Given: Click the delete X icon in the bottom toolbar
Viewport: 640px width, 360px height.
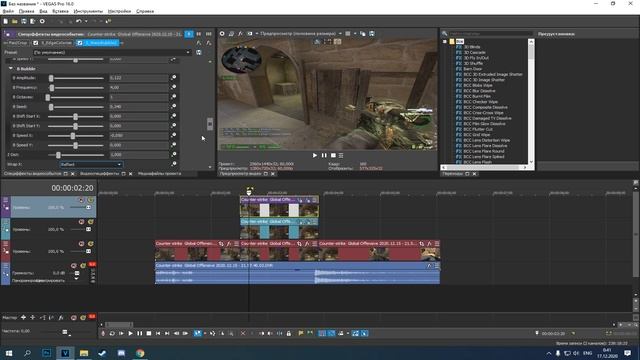Looking at the screenshot, I should 243,333.
